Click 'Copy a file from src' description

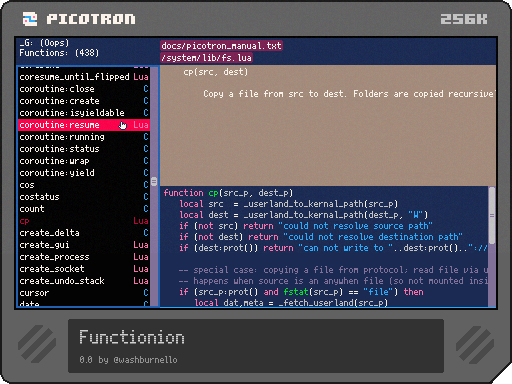[349, 94]
